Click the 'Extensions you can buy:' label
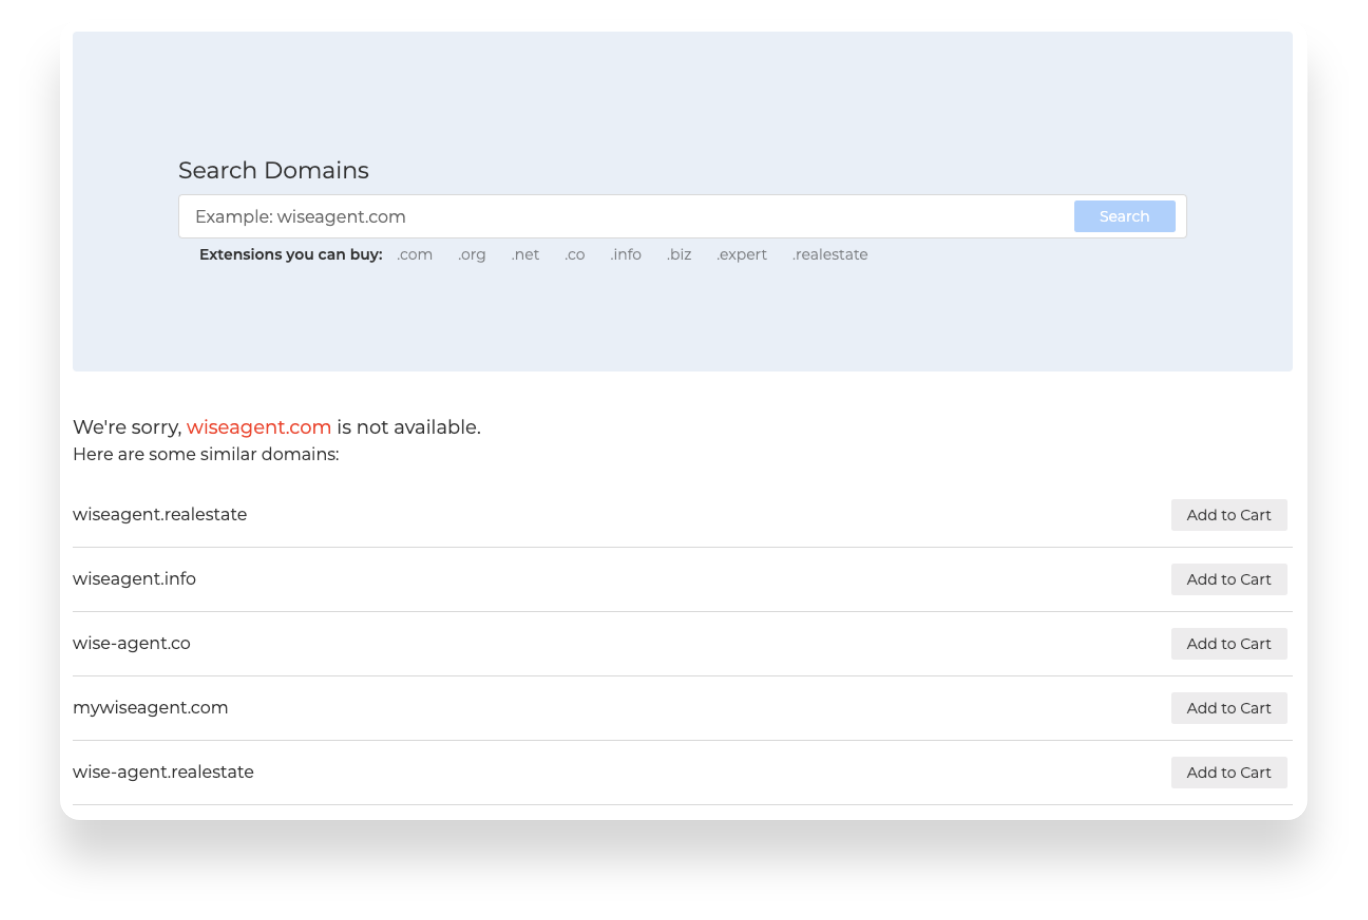The height and width of the screenshot is (920, 1368). [291, 254]
